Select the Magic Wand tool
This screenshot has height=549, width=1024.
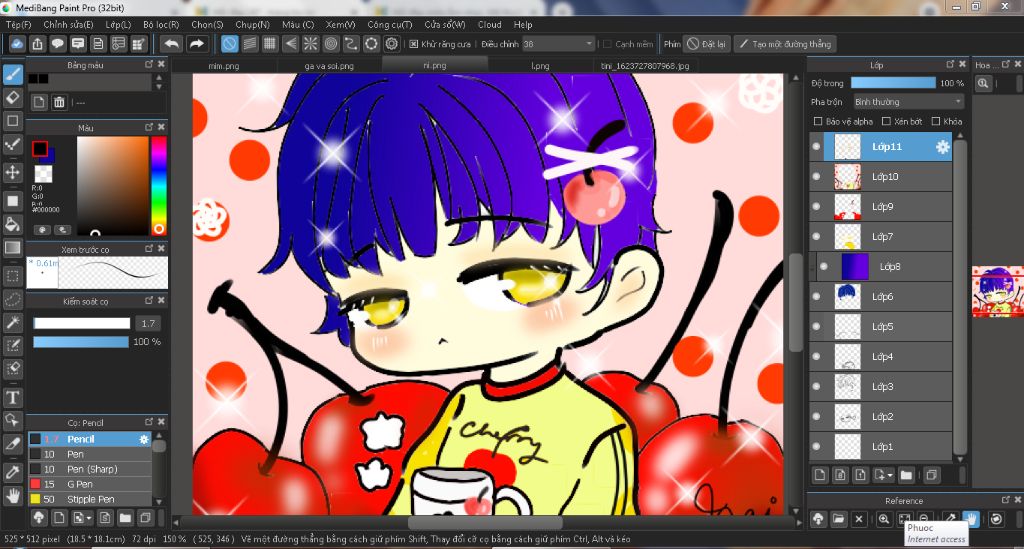pyautogui.click(x=12, y=322)
